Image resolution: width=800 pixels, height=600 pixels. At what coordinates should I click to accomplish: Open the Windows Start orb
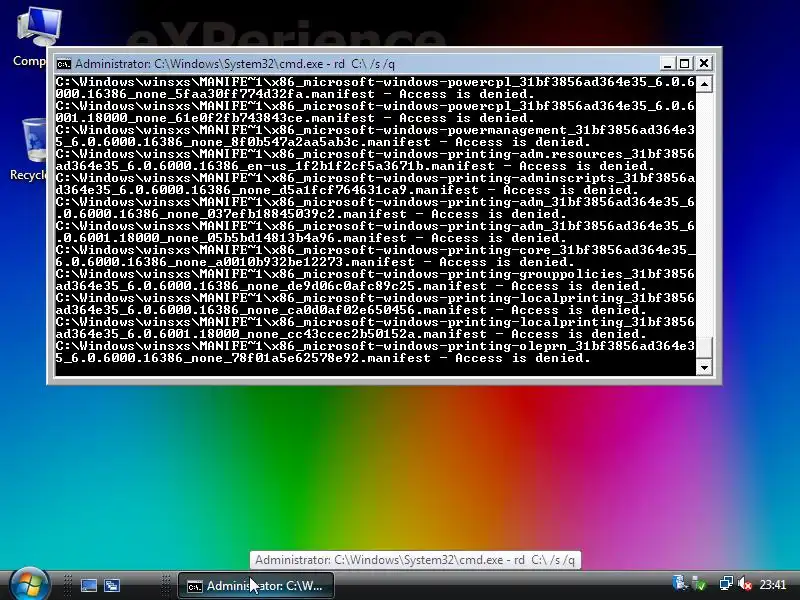pyautogui.click(x=29, y=585)
